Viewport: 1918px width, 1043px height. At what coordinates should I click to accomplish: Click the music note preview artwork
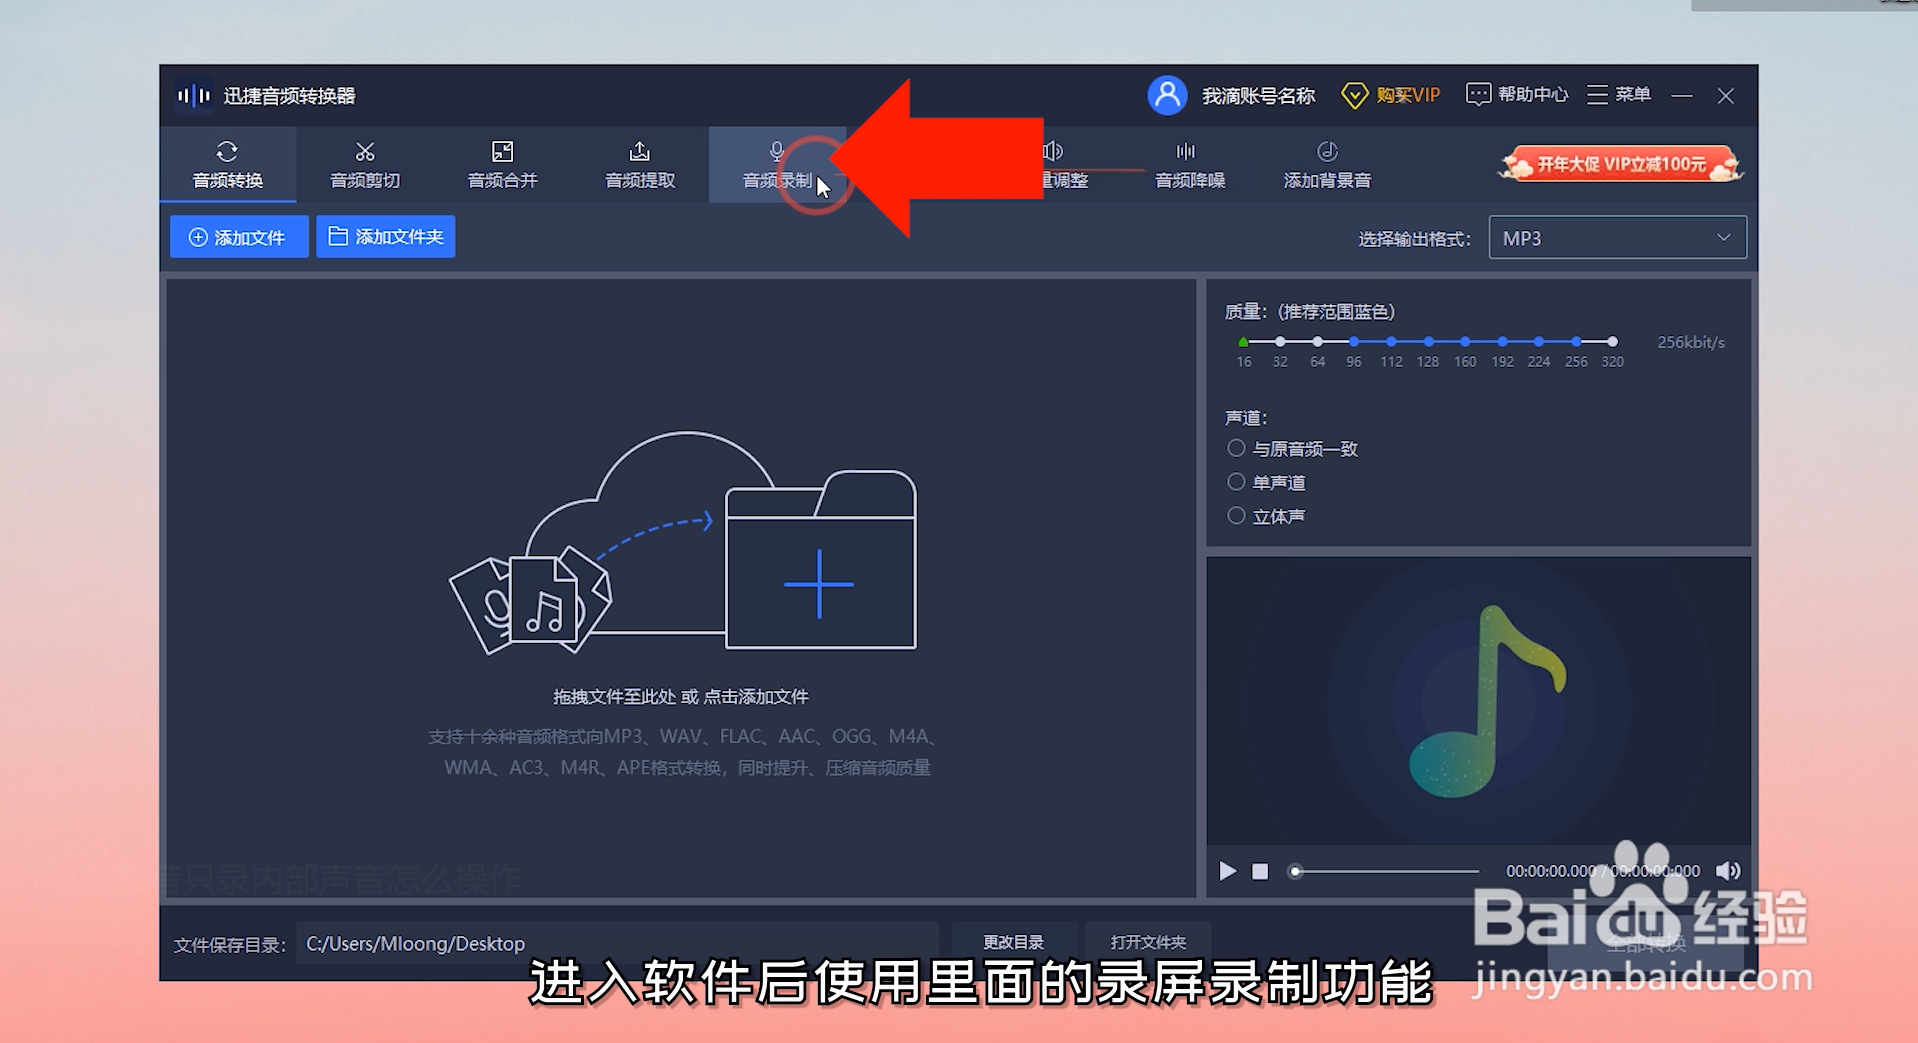[x=1486, y=700]
